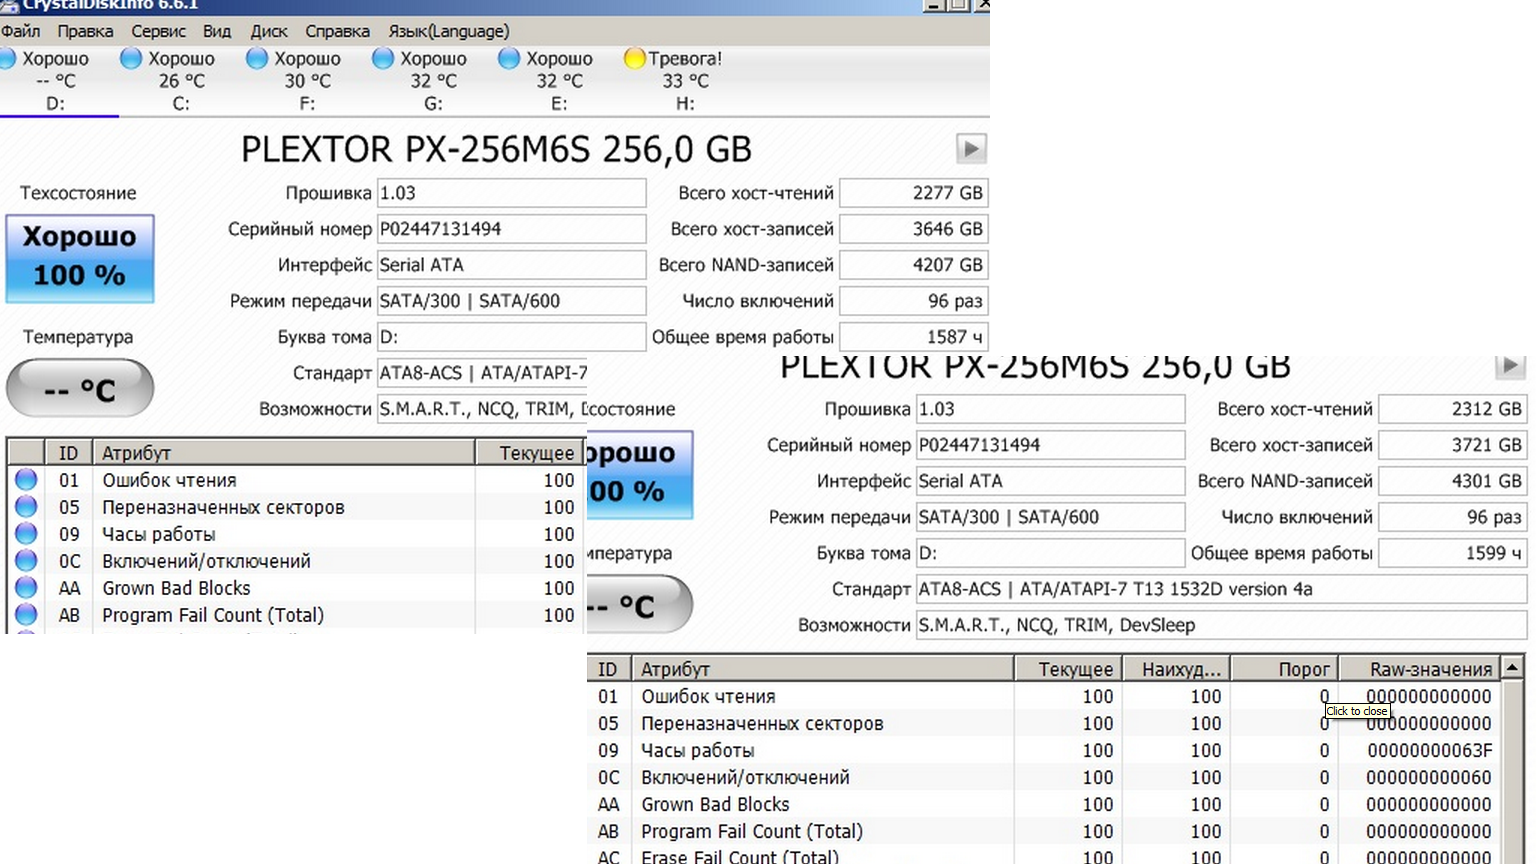Open the Сервис menu
Viewport: 1536px width, 864px height.
[158, 31]
